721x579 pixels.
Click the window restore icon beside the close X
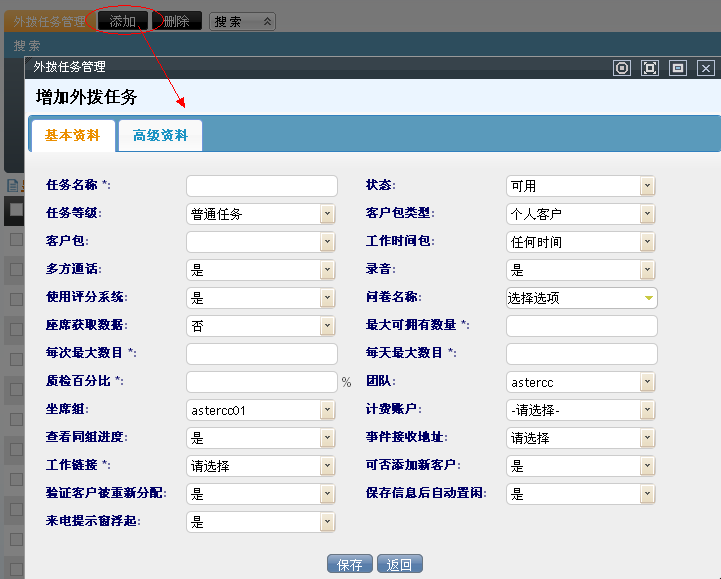(x=678, y=68)
